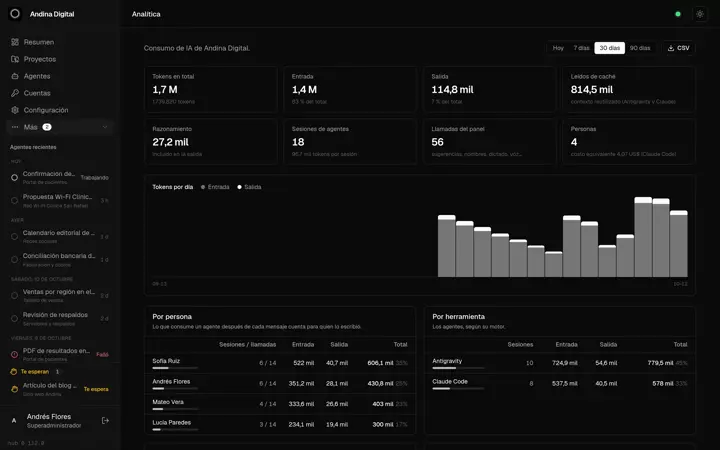
Task: Click the CSV download arrow icon
Action: tap(671, 48)
